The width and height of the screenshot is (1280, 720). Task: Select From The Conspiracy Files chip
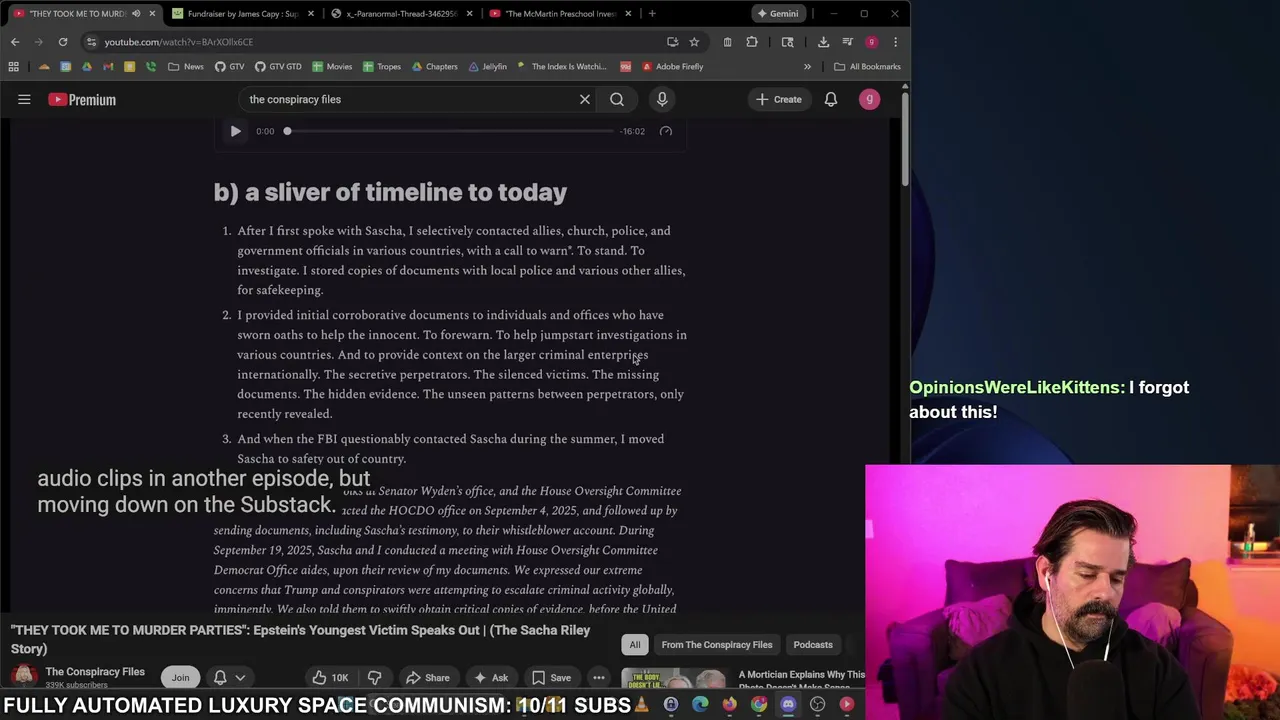click(x=717, y=645)
